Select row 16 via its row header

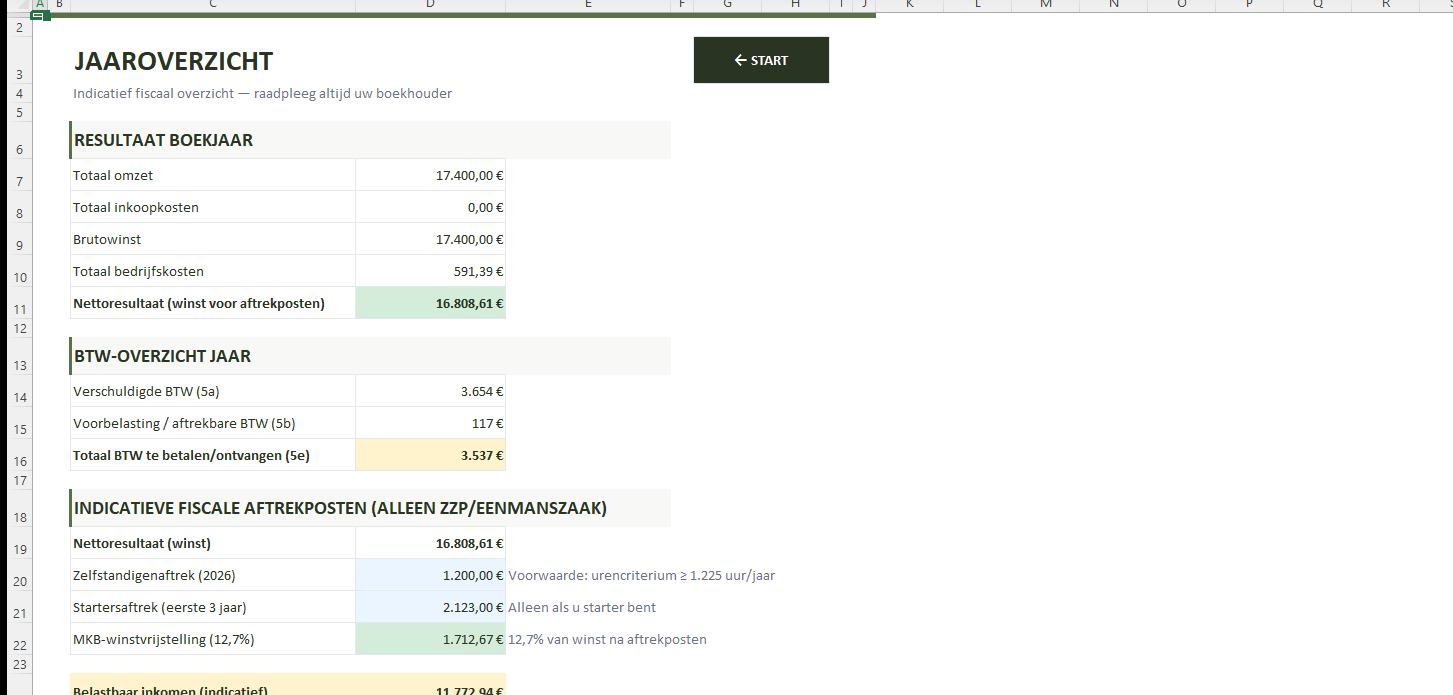coord(16,461)
